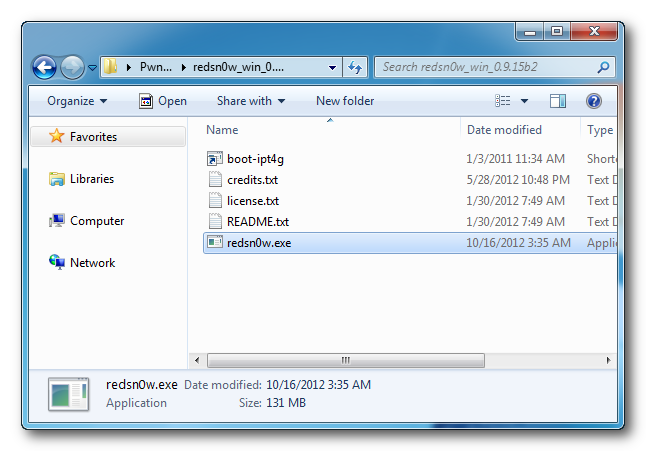Select the redsn0w.exe application file
Viewport: 646px width, 451px height.
click(258, 242)
